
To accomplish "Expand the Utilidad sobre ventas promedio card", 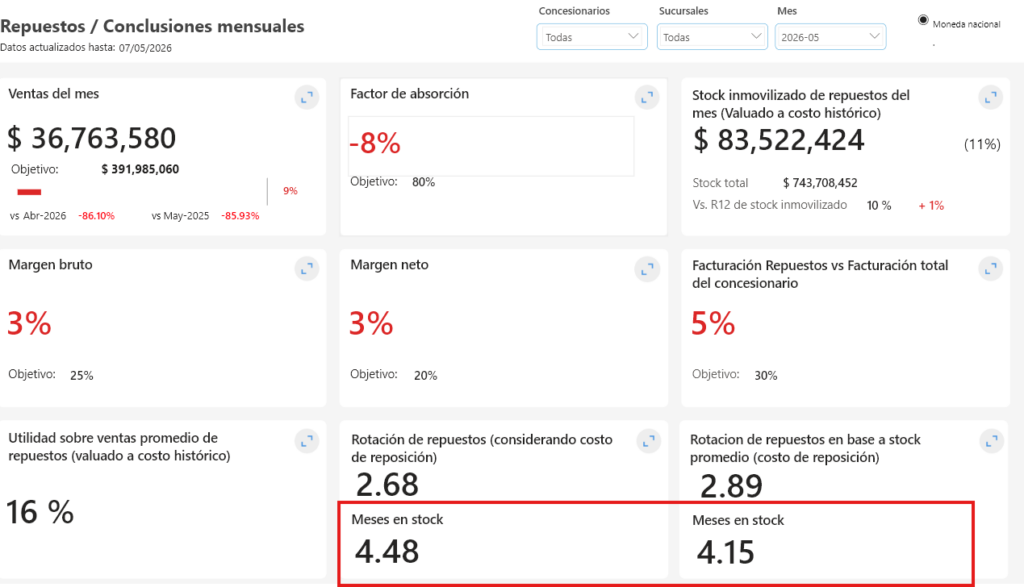I will pyautogui.click(x=306, y=441).
